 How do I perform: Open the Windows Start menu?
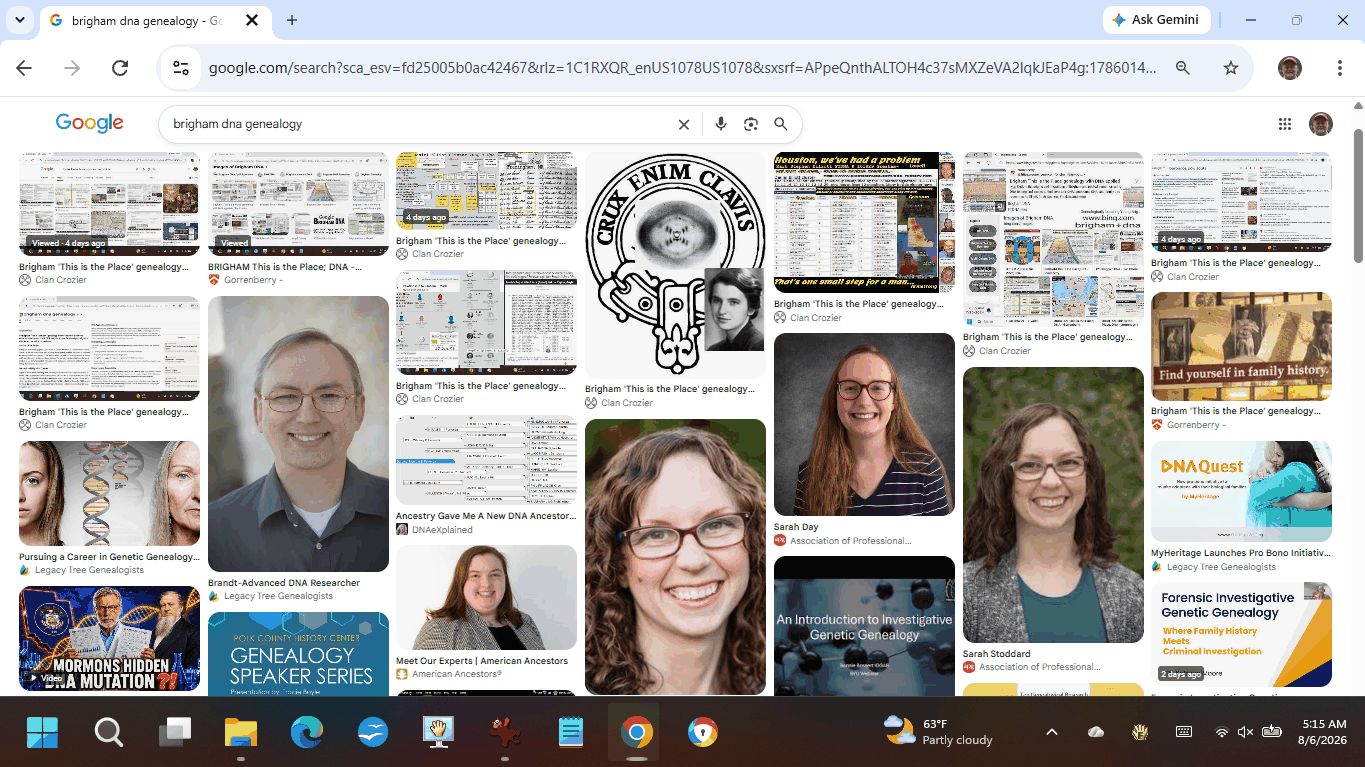click(x=43, y=733)
